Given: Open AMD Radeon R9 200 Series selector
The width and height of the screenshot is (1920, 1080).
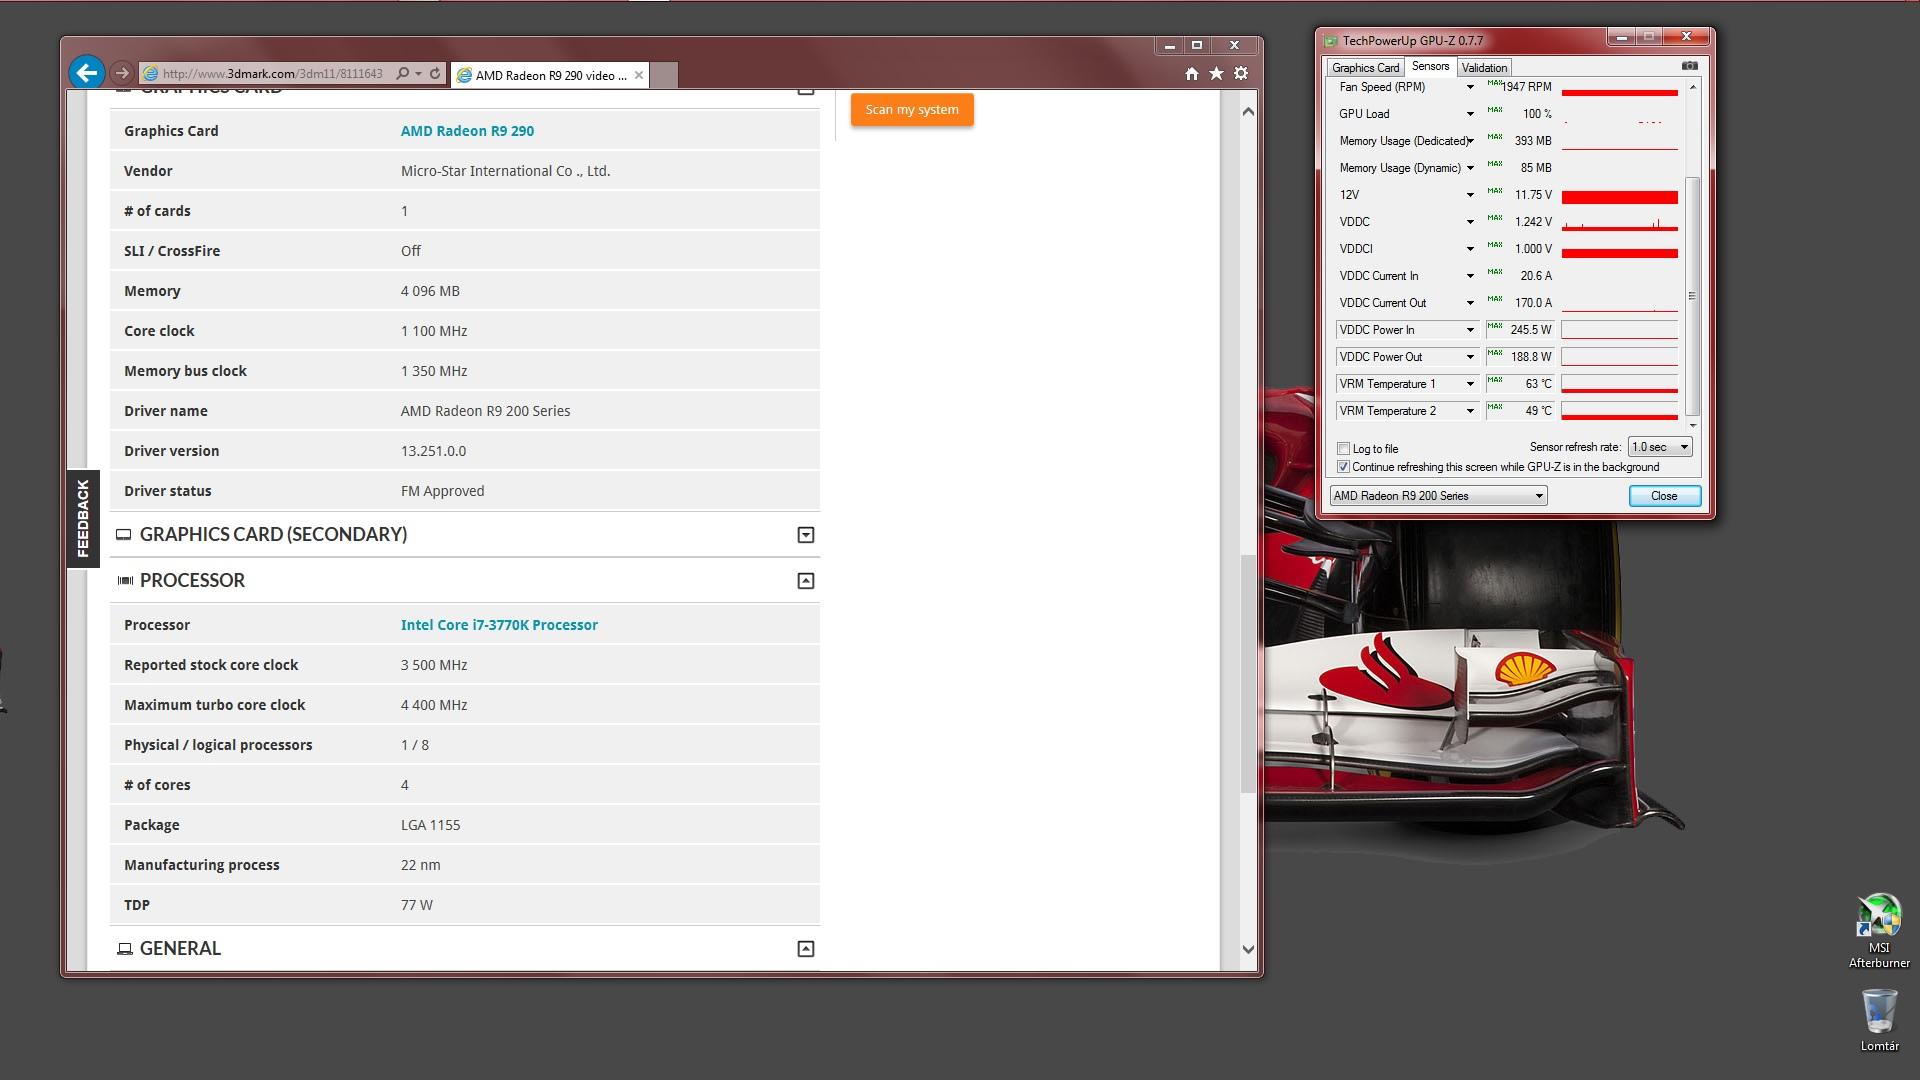Looking at the screenshot, I should [1438, 496].
